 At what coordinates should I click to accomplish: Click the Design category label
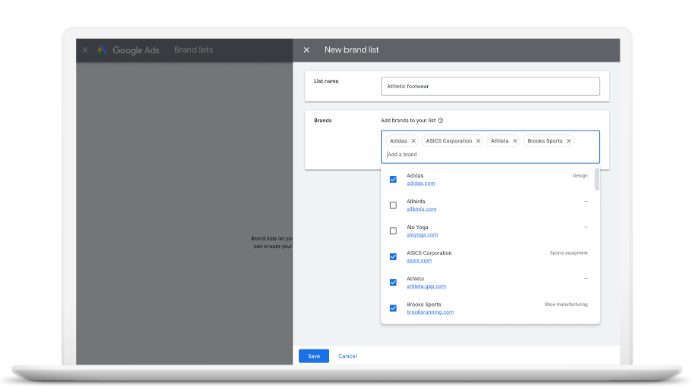(x=580, y=176)
